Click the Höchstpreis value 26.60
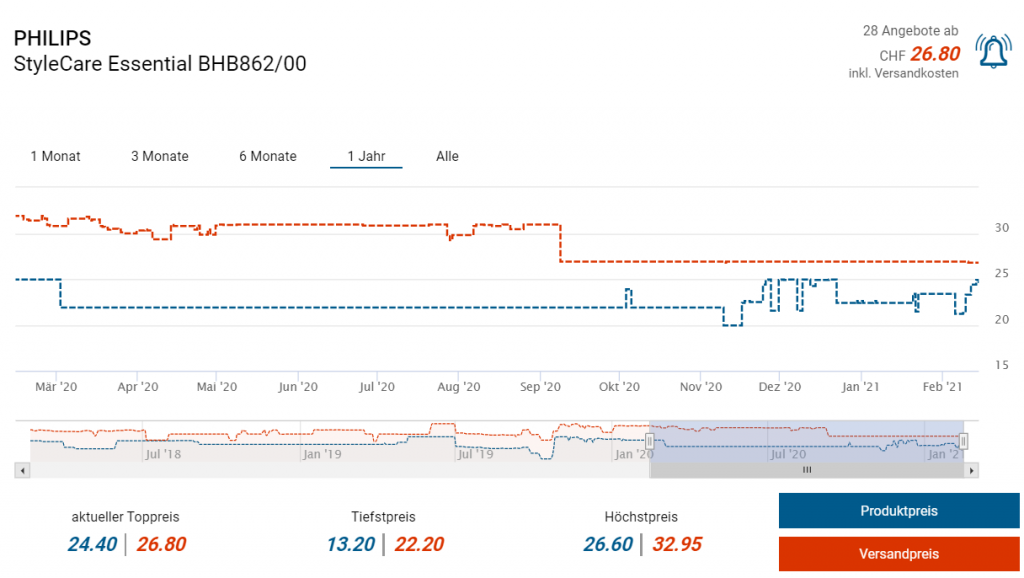1024x578 pixels. (608, 544)
